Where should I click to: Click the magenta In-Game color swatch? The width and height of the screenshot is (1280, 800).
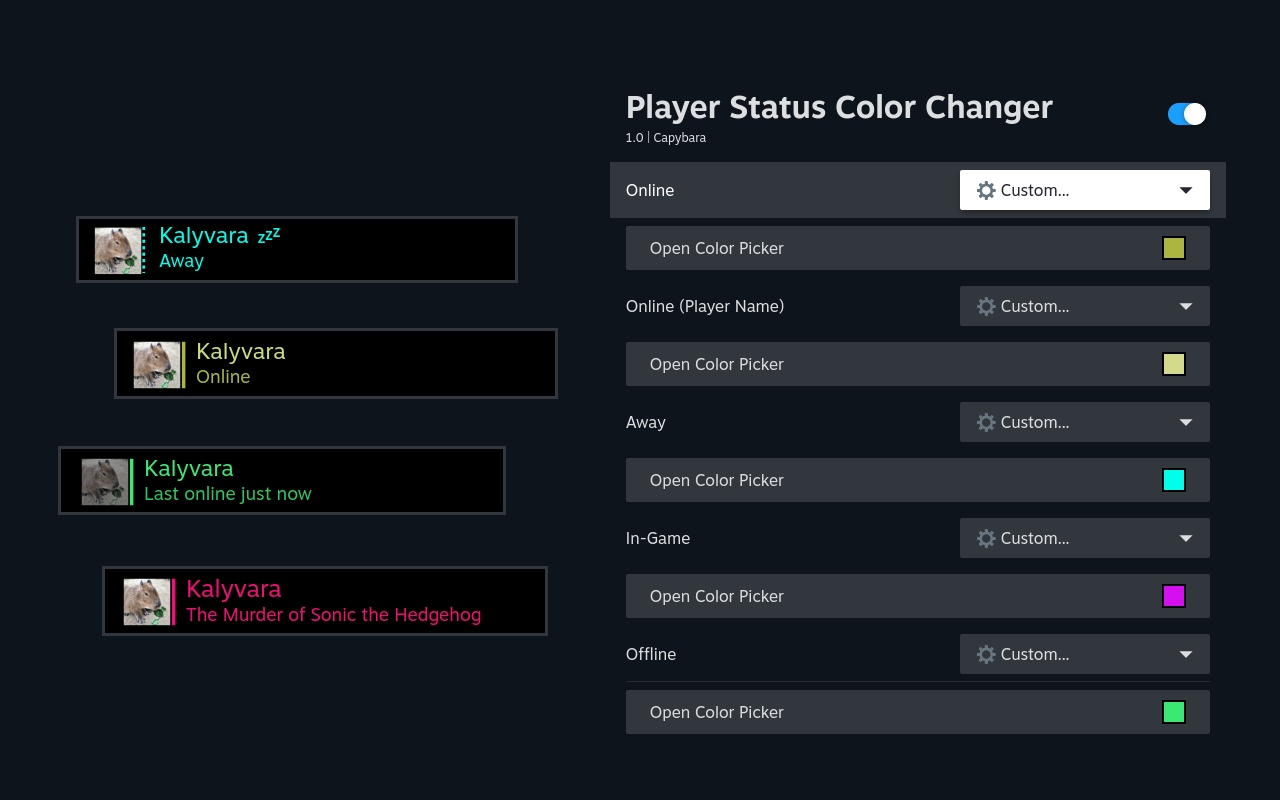[x=1174, y=596]
